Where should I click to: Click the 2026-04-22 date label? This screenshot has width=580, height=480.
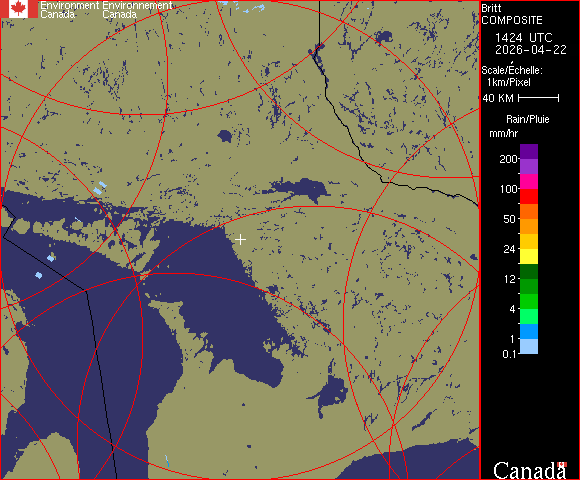tap(531, 50)
